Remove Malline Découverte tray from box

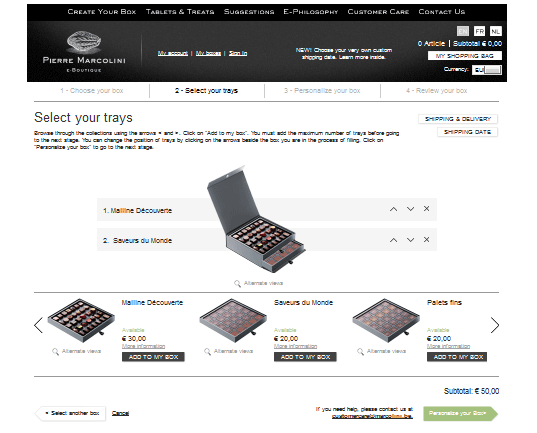(x=426, y=209)
